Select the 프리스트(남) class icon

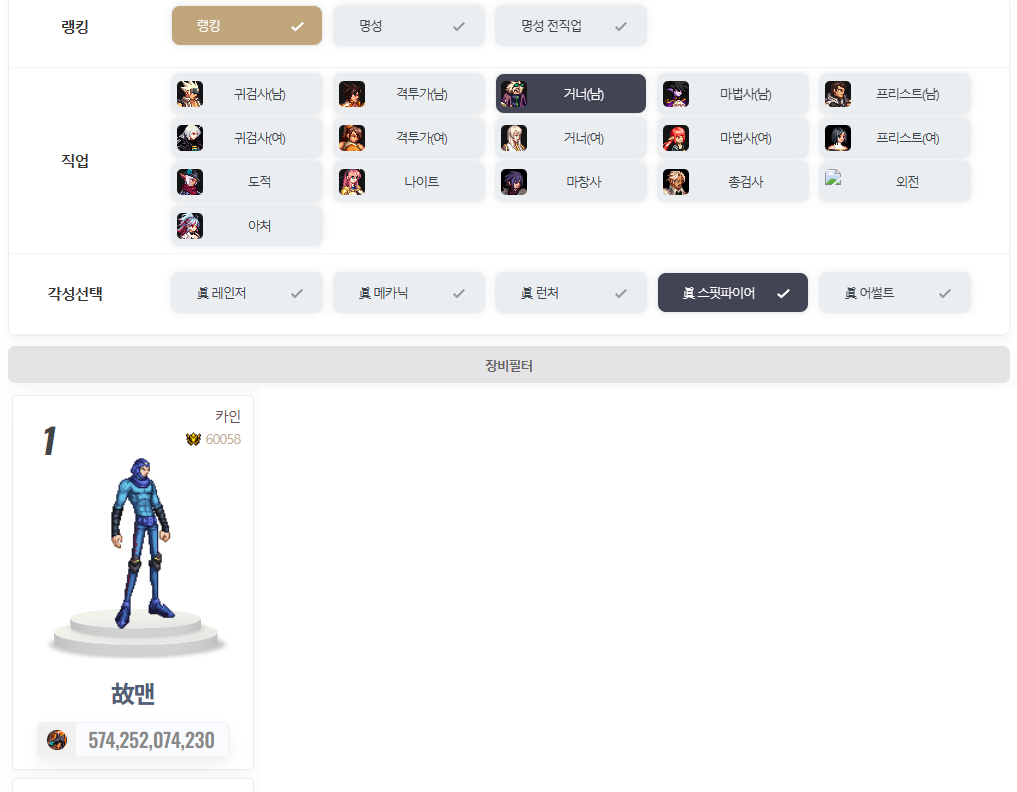[x=838, y=94]
